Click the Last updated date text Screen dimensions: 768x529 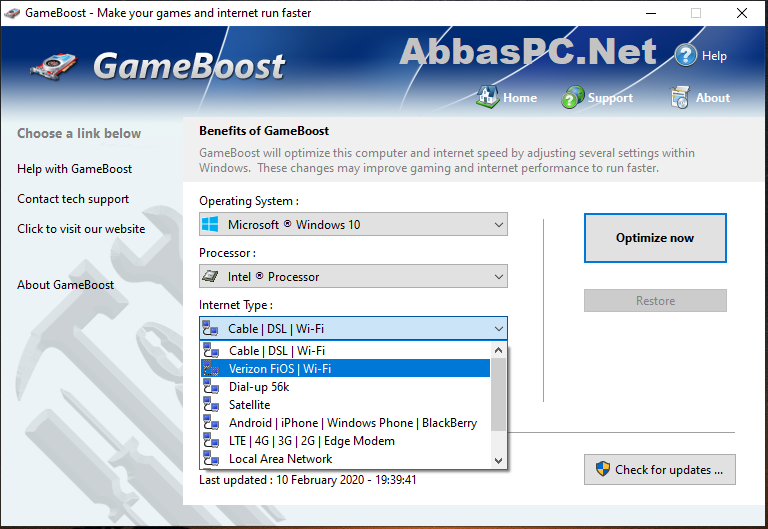[308, 480]
